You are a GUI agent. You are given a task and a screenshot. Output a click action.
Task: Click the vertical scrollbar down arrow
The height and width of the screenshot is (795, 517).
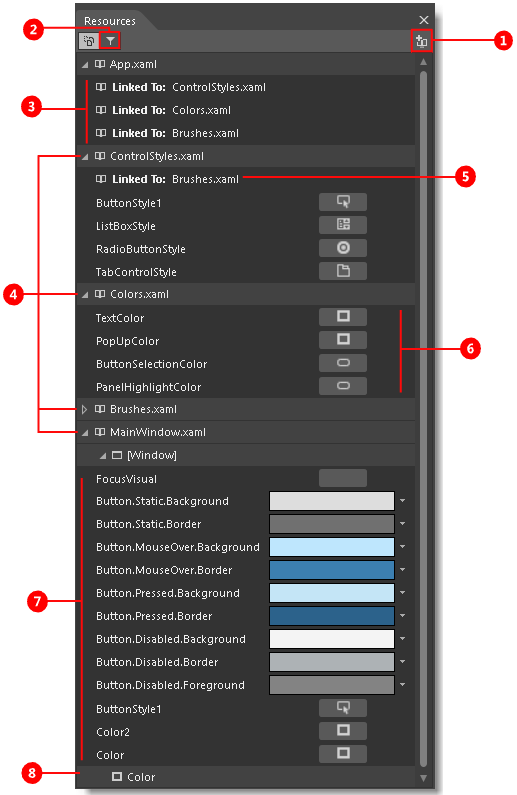423,778
